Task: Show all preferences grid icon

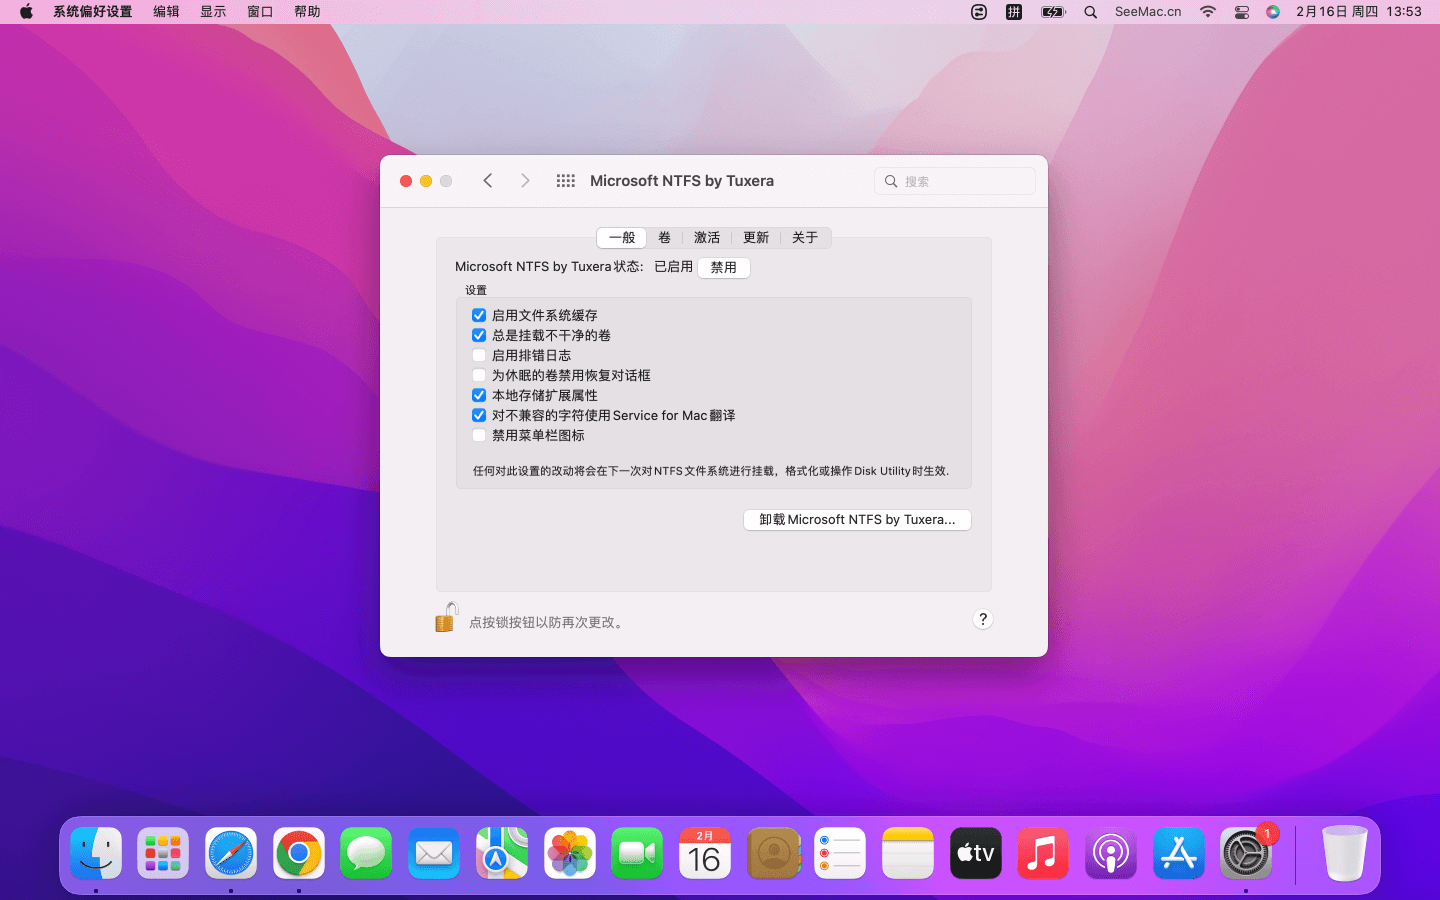Action: (566, 181)
